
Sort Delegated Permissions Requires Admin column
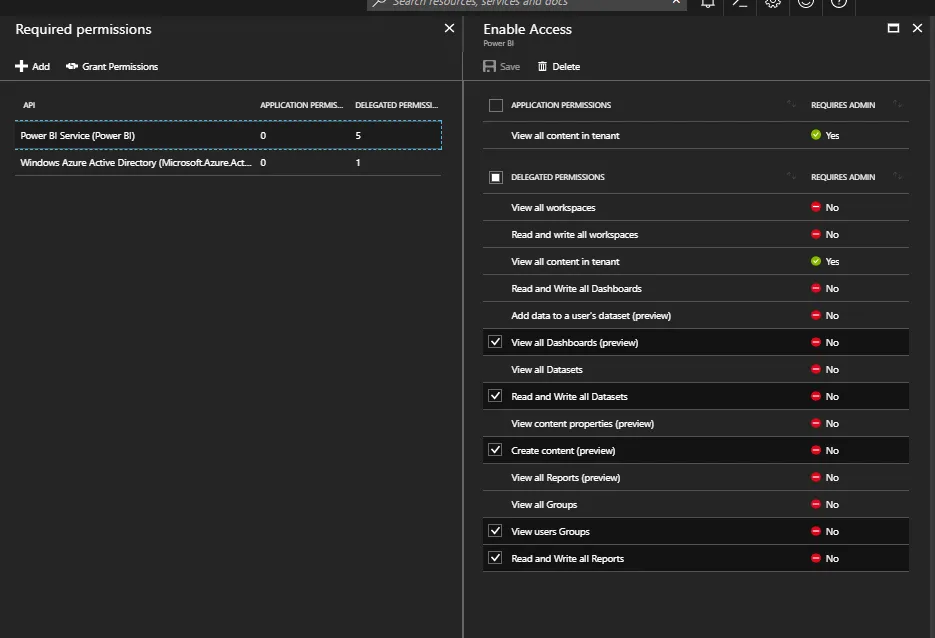pyautogui.click(x=897, y=177)
